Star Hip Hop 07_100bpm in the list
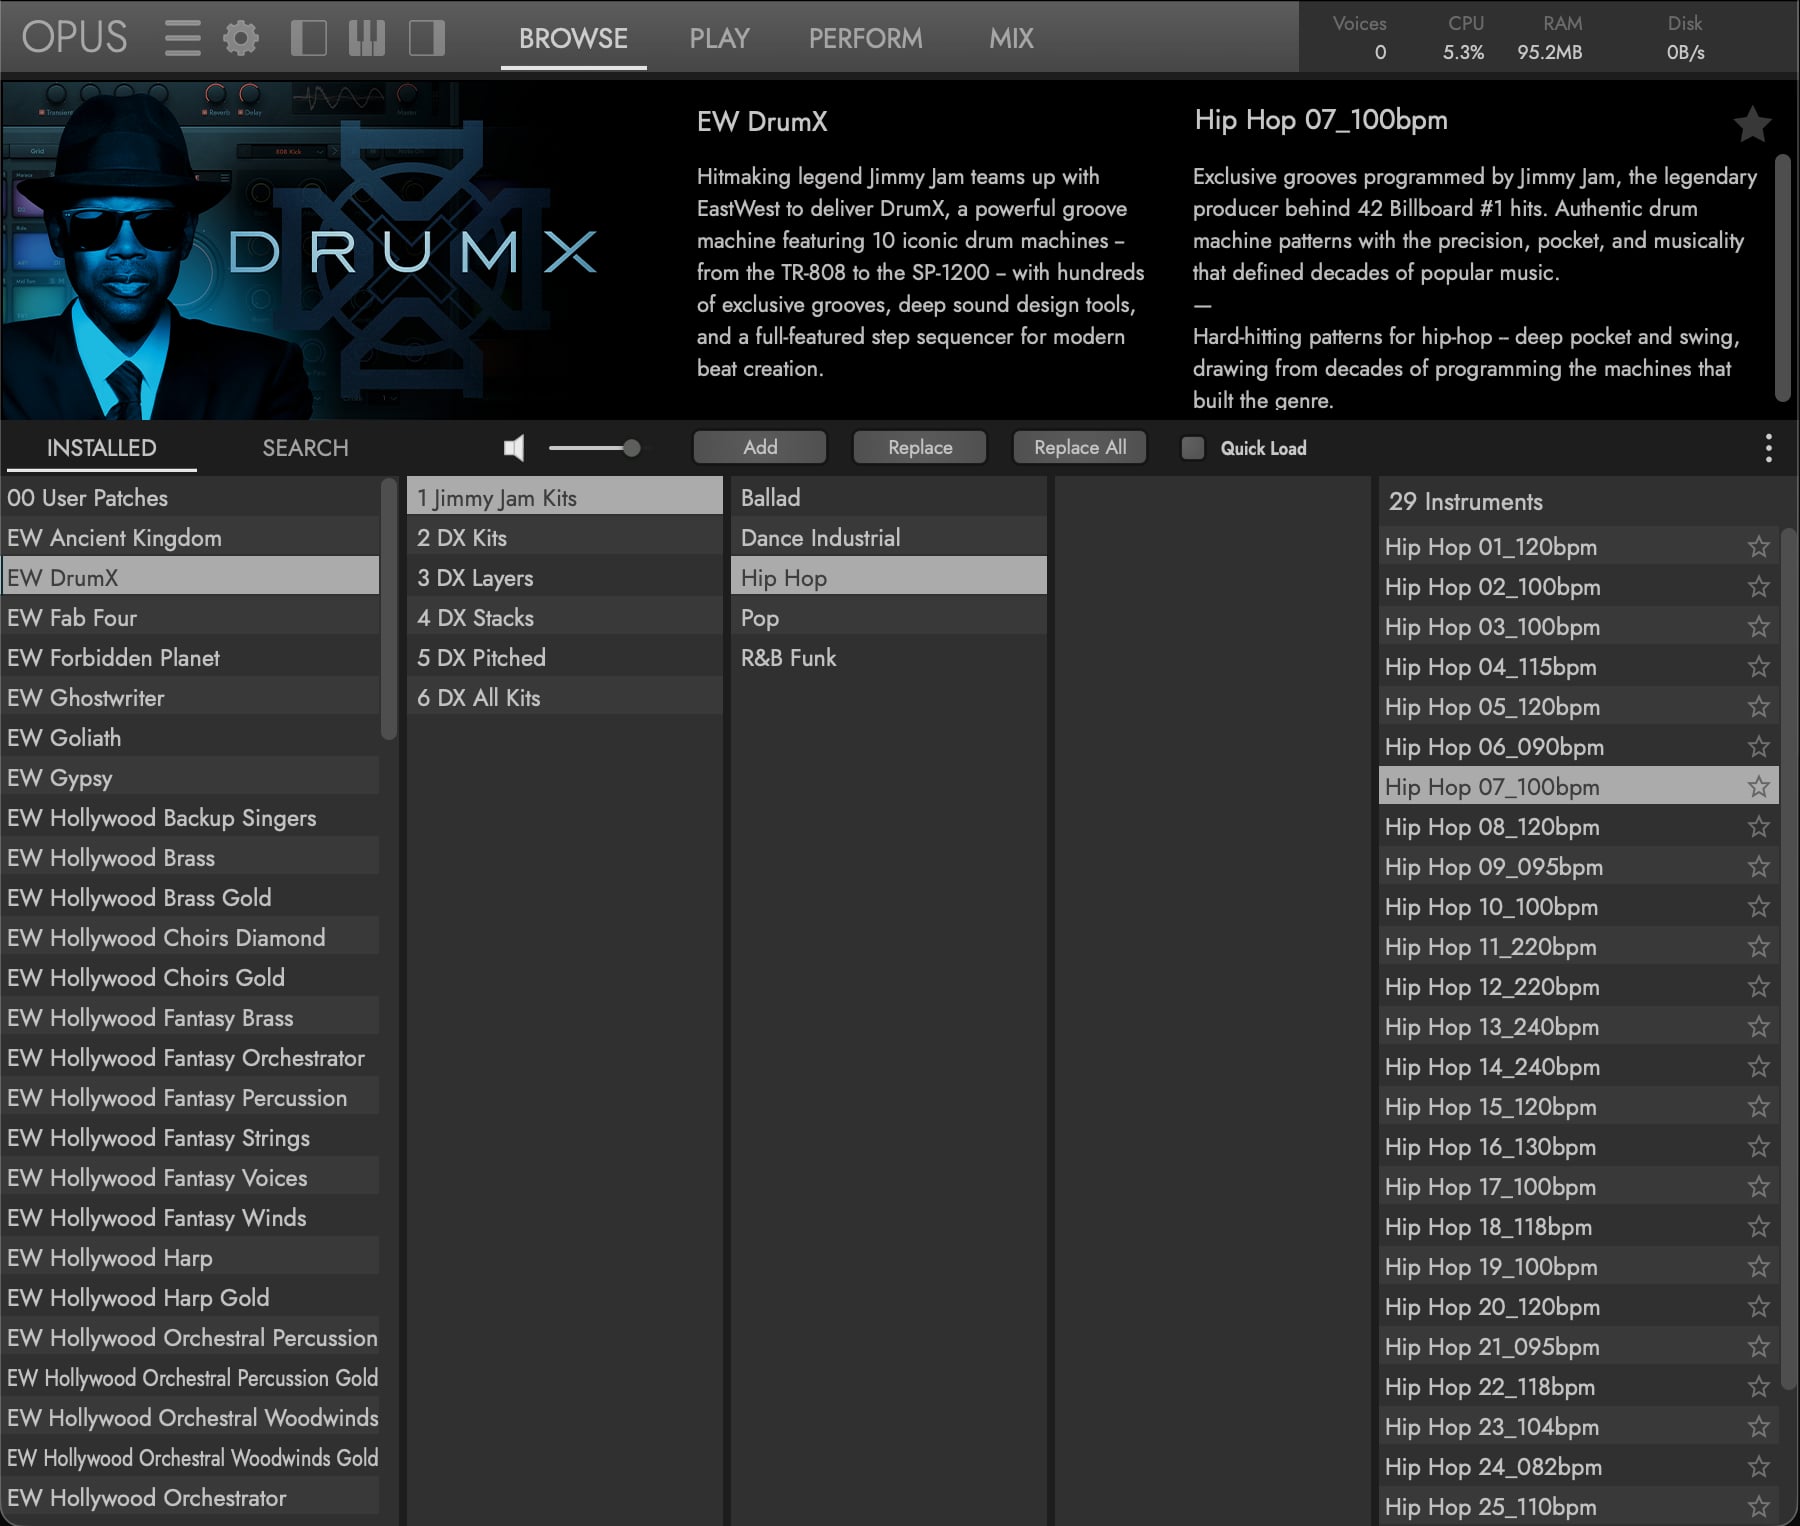Image resolution: width=1800 pixels, height=1526 pixels. point(1758,787)
